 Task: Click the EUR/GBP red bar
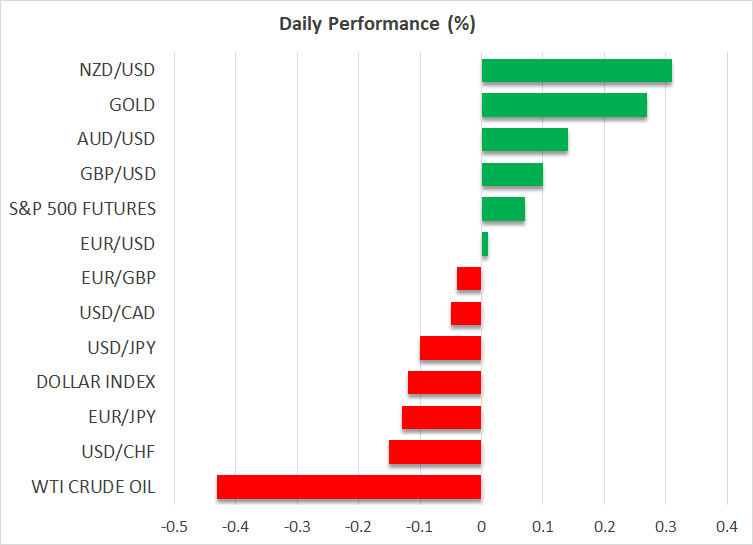click(469, 278)
